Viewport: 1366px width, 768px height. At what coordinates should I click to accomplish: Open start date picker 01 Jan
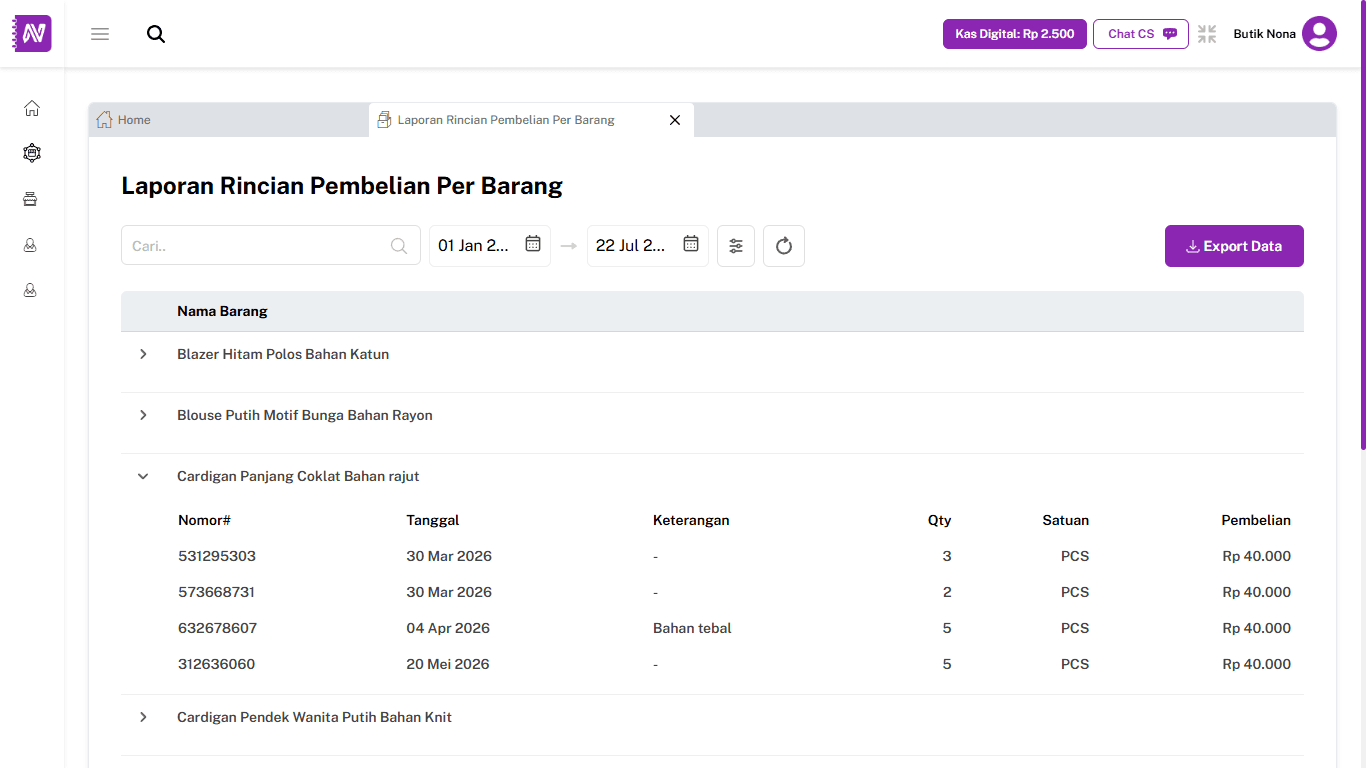(x=490, y=246)
